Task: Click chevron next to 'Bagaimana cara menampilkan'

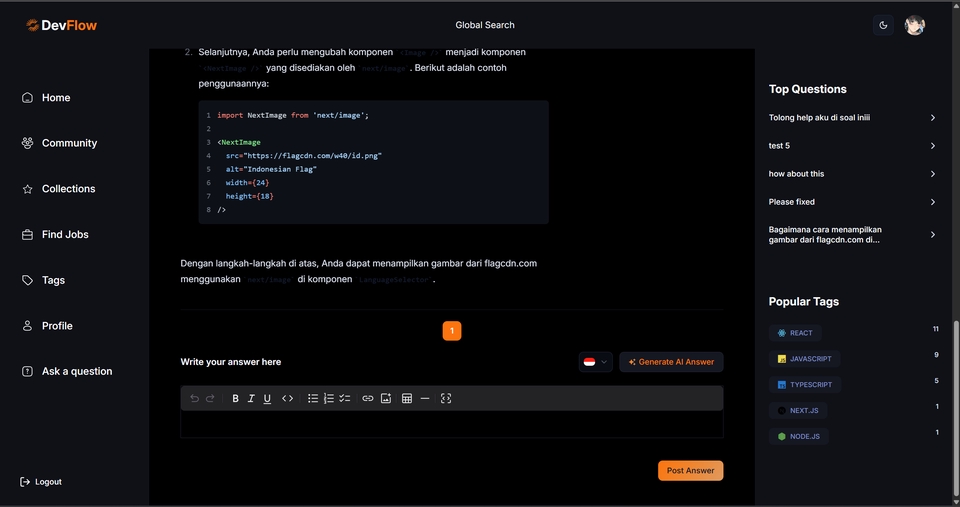Action: tap(932, 235)
